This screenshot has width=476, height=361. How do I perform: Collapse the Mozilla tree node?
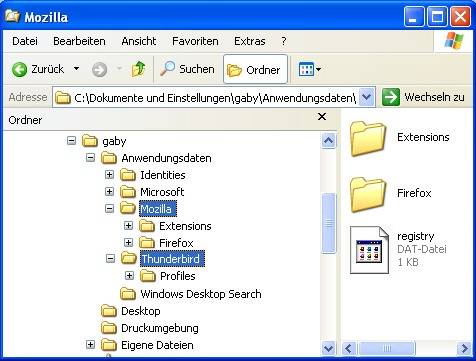click(x=109, y=209)
